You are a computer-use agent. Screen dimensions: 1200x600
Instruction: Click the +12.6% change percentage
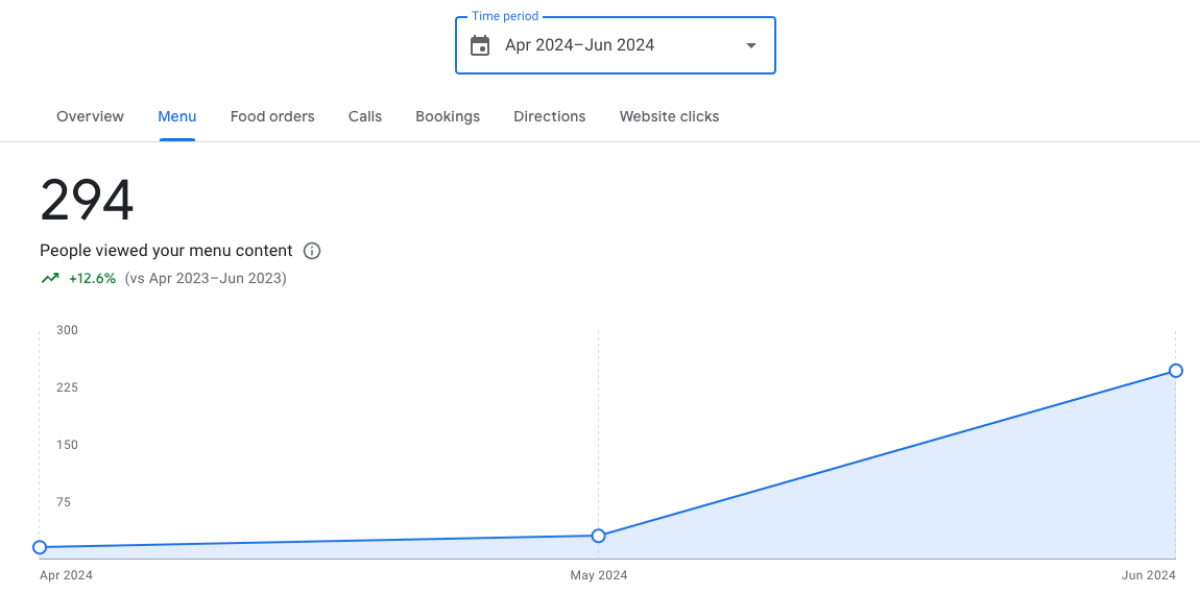click(92, 278)
